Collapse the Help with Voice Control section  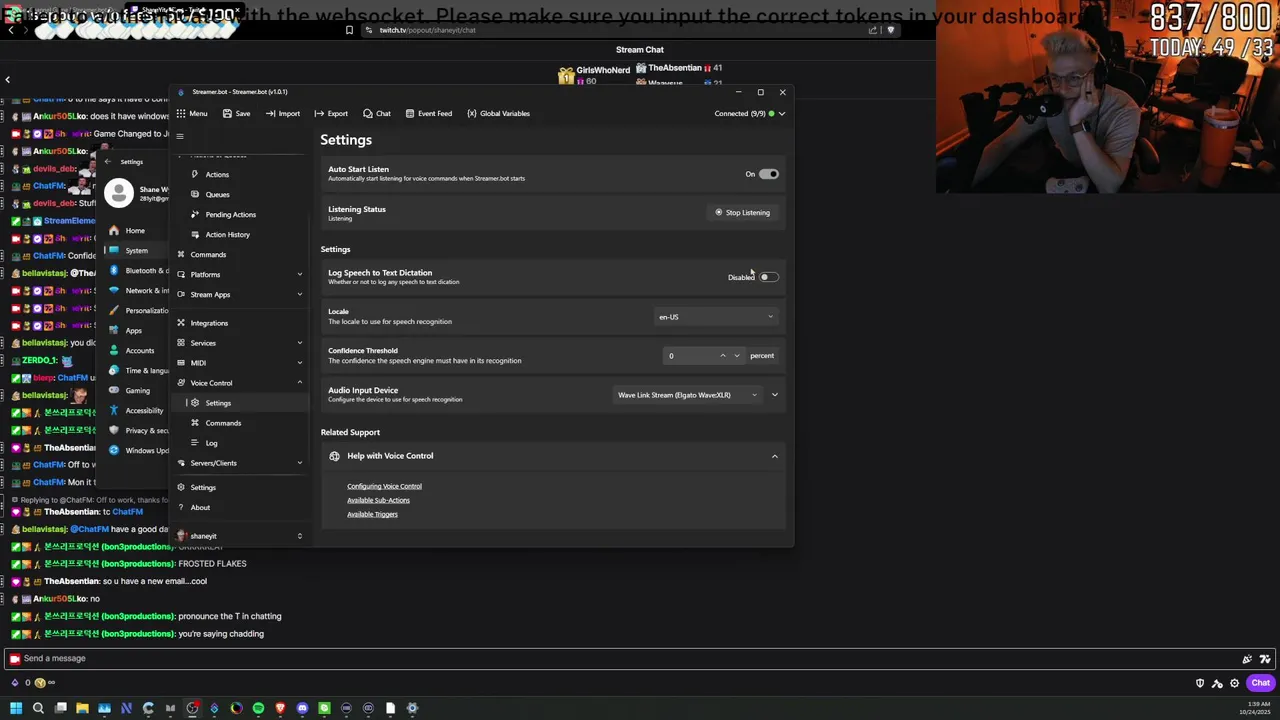click(774, 456)
